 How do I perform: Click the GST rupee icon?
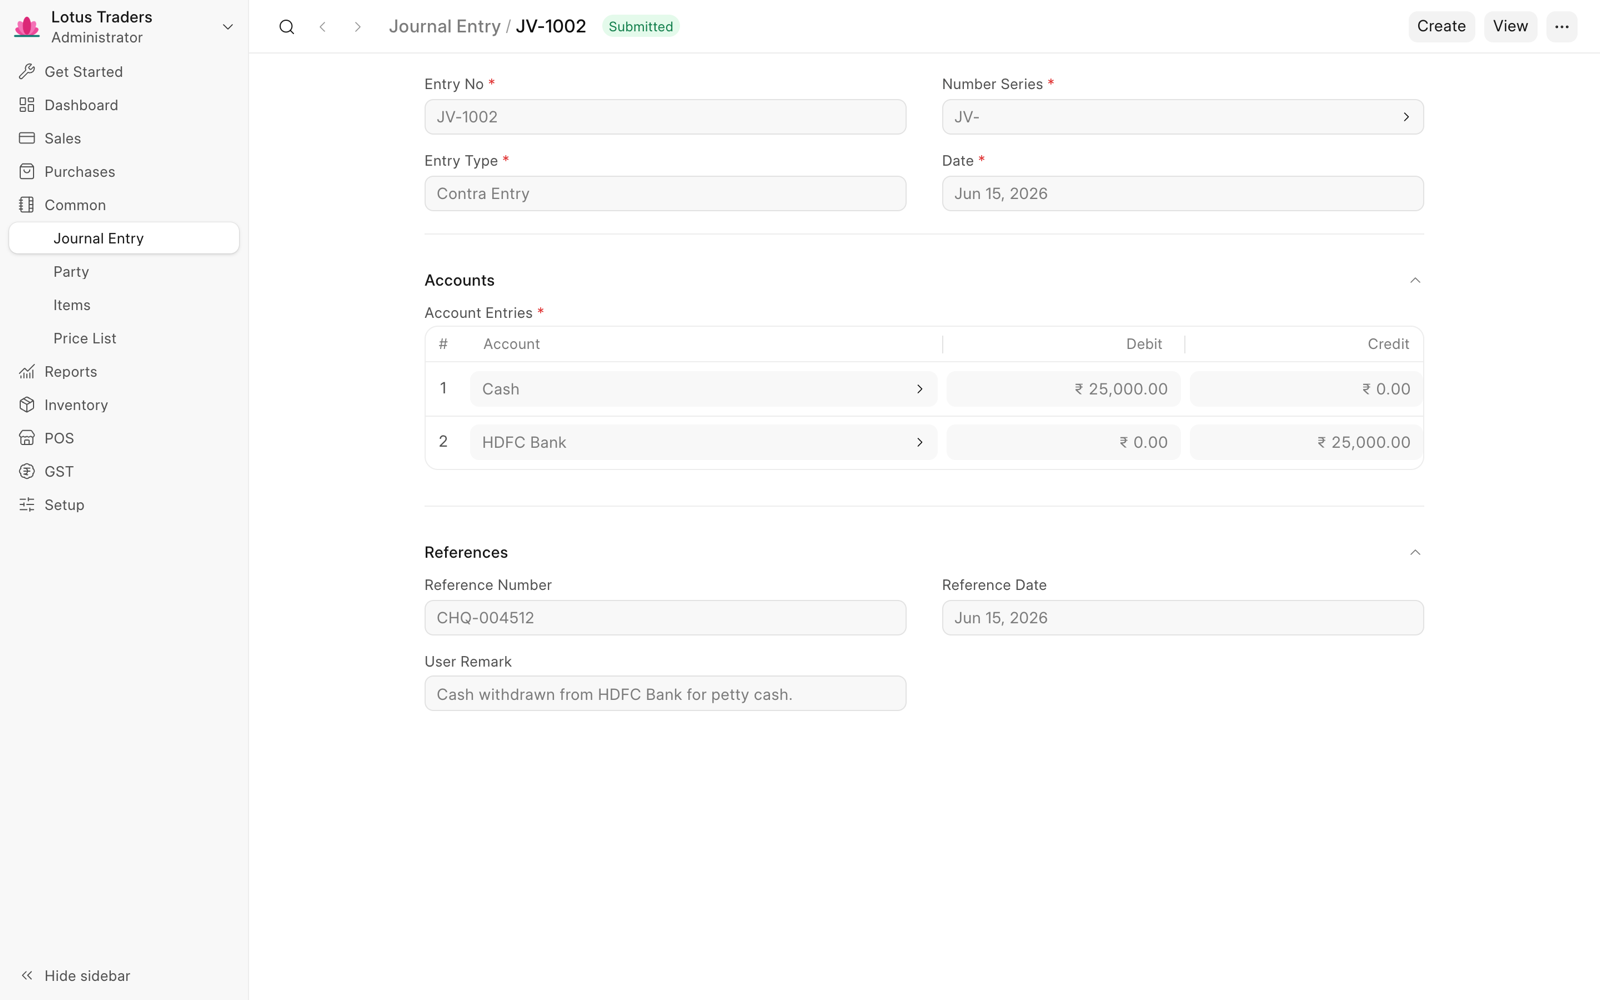(27, 472)
